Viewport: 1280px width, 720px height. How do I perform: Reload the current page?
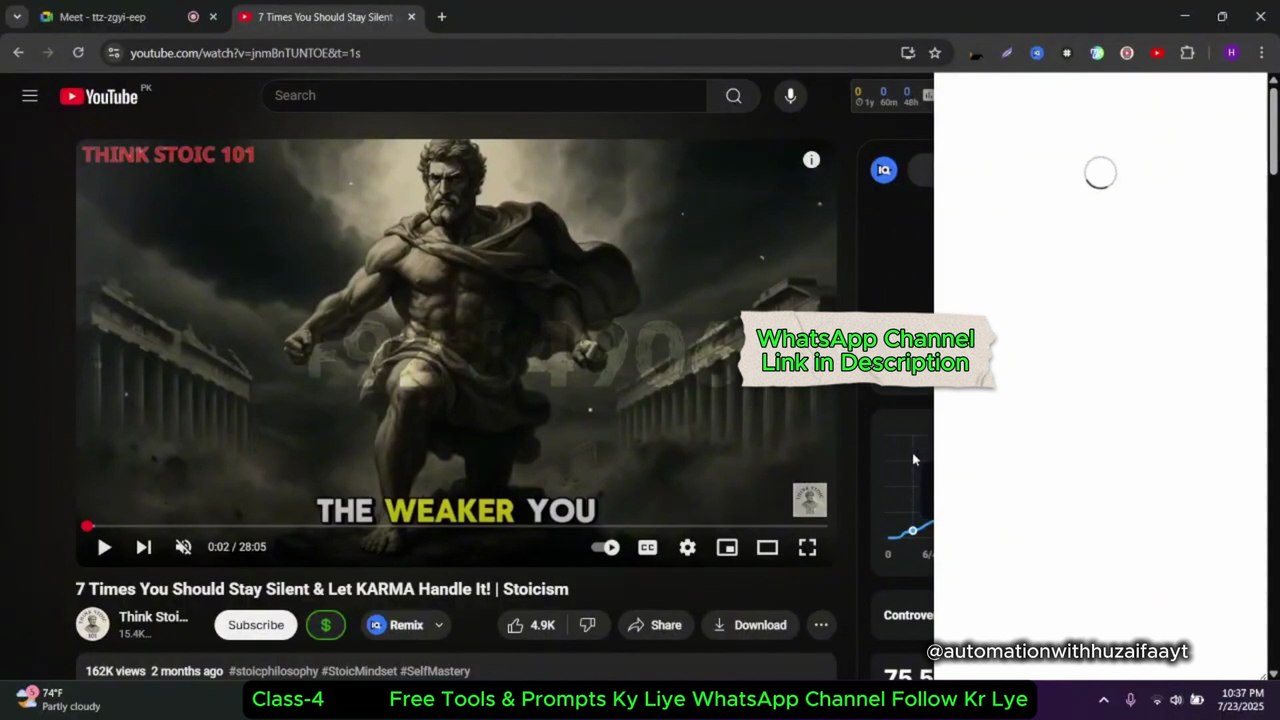[x=78, y=53]
